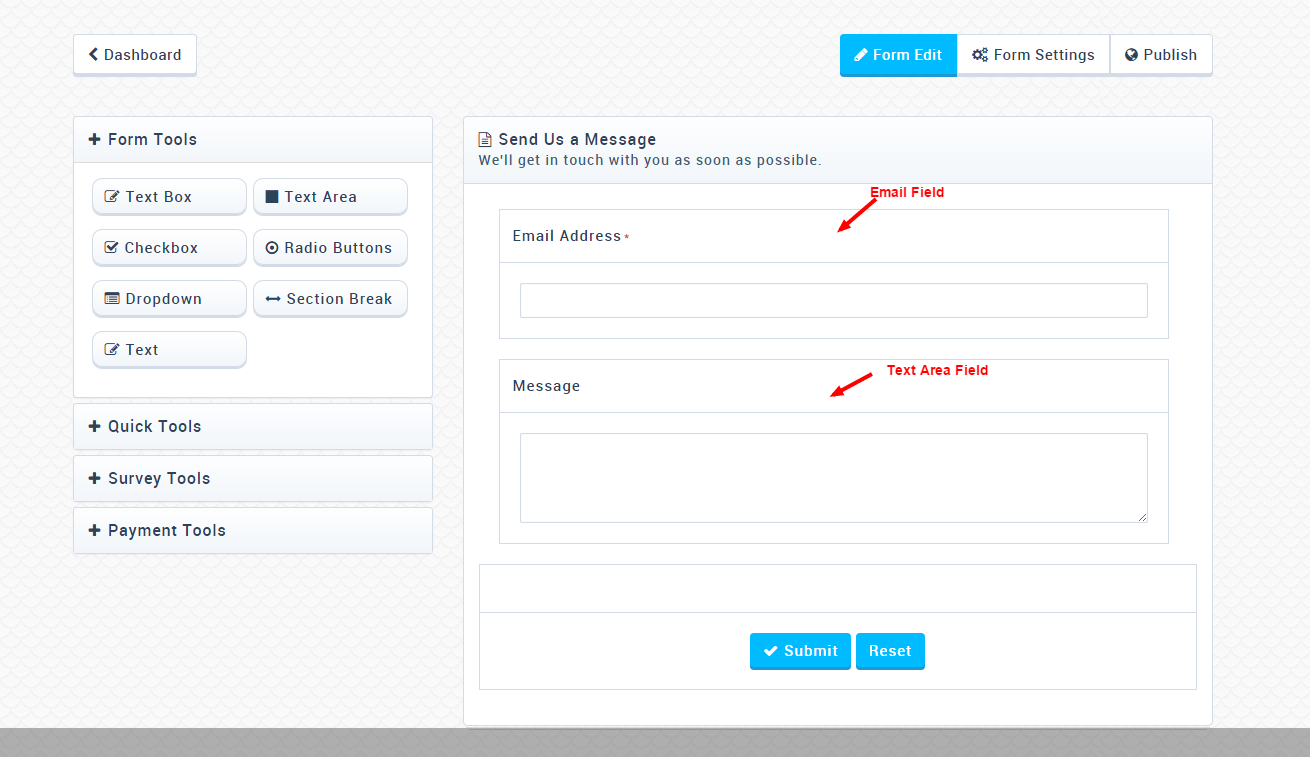Collapse the Form Tools panel
This screenshot has height=757, width=1310.
pos(152,140)
